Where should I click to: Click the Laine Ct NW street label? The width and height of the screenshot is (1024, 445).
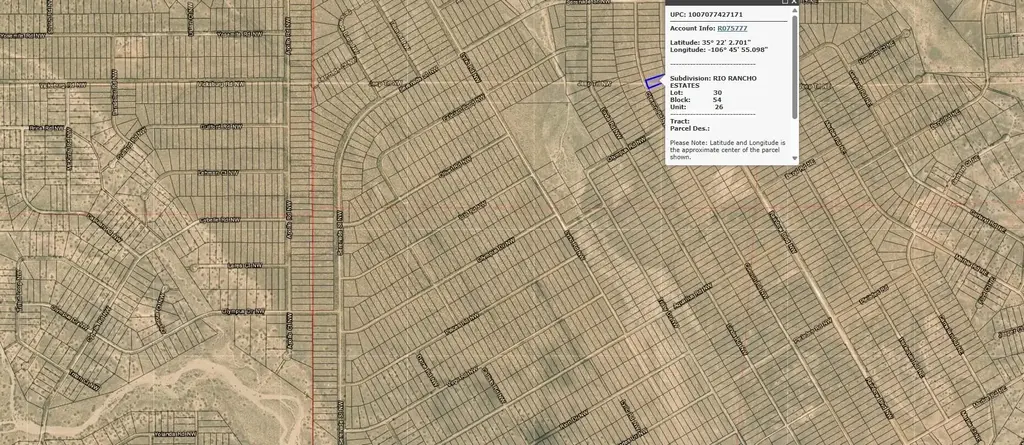pyautogui.click(x=245, y=265)
